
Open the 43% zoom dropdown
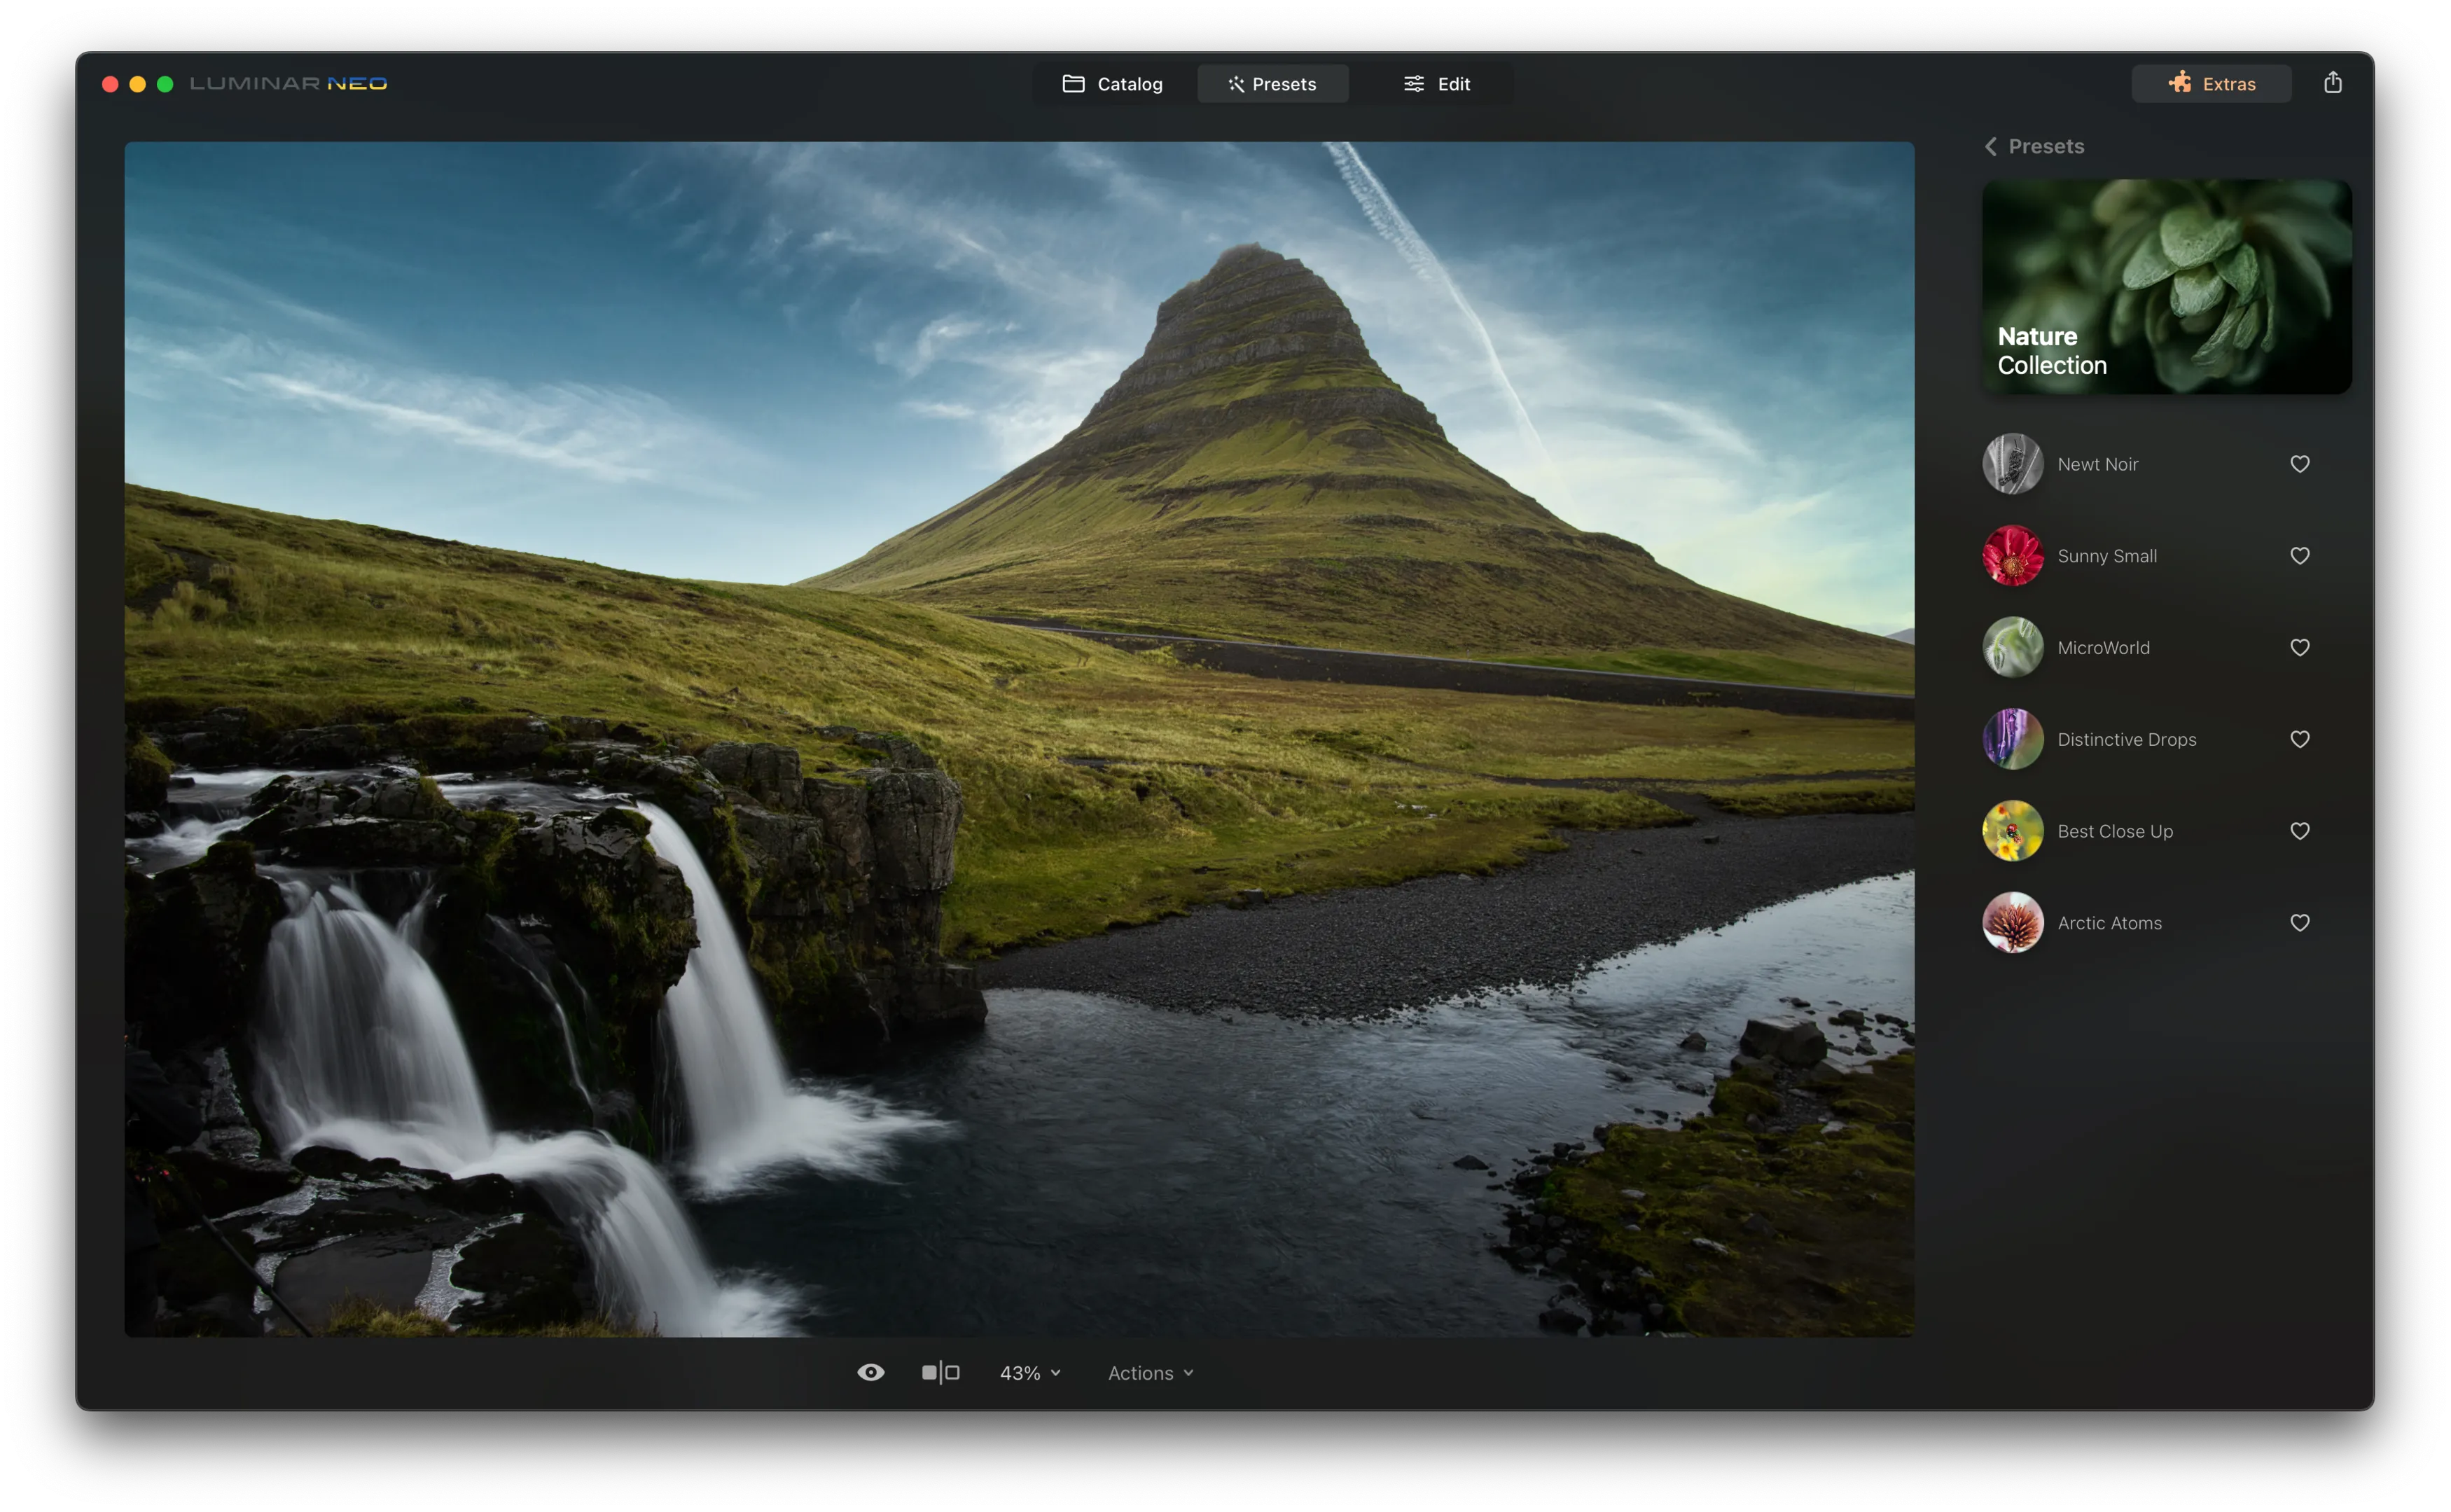tap(1030, 1373)
